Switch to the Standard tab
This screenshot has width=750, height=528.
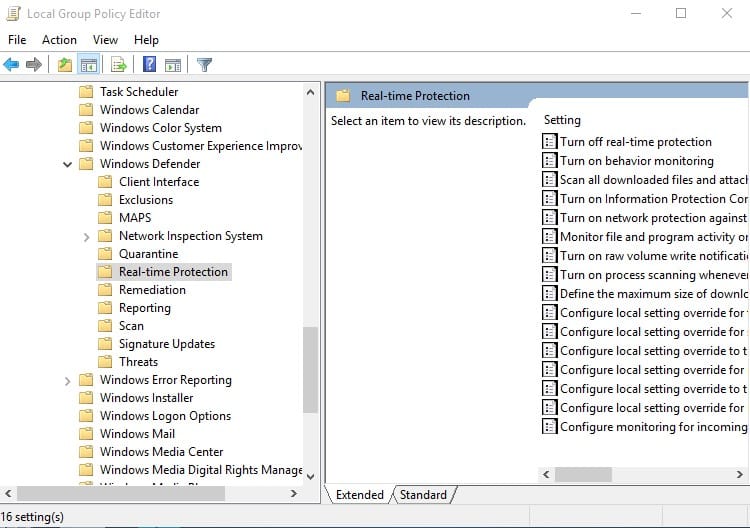[x=423, y=494]
